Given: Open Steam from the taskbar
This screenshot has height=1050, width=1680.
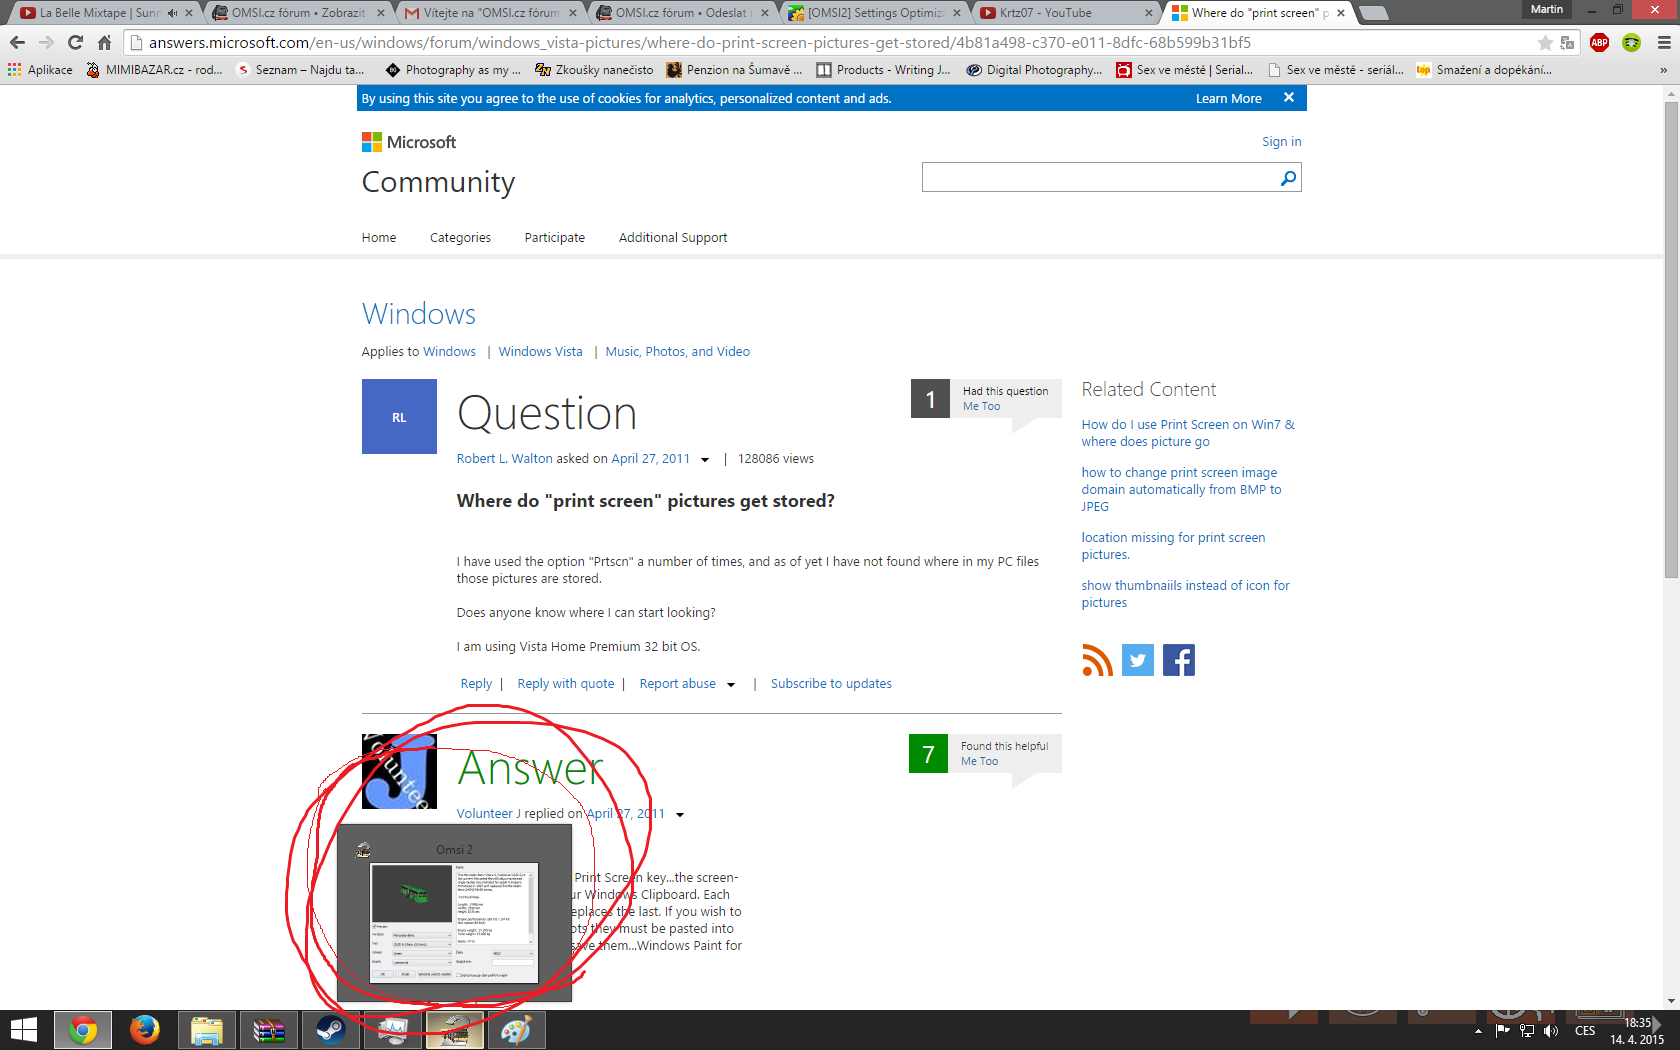Looking at the screenshot, I should 330,1030.
